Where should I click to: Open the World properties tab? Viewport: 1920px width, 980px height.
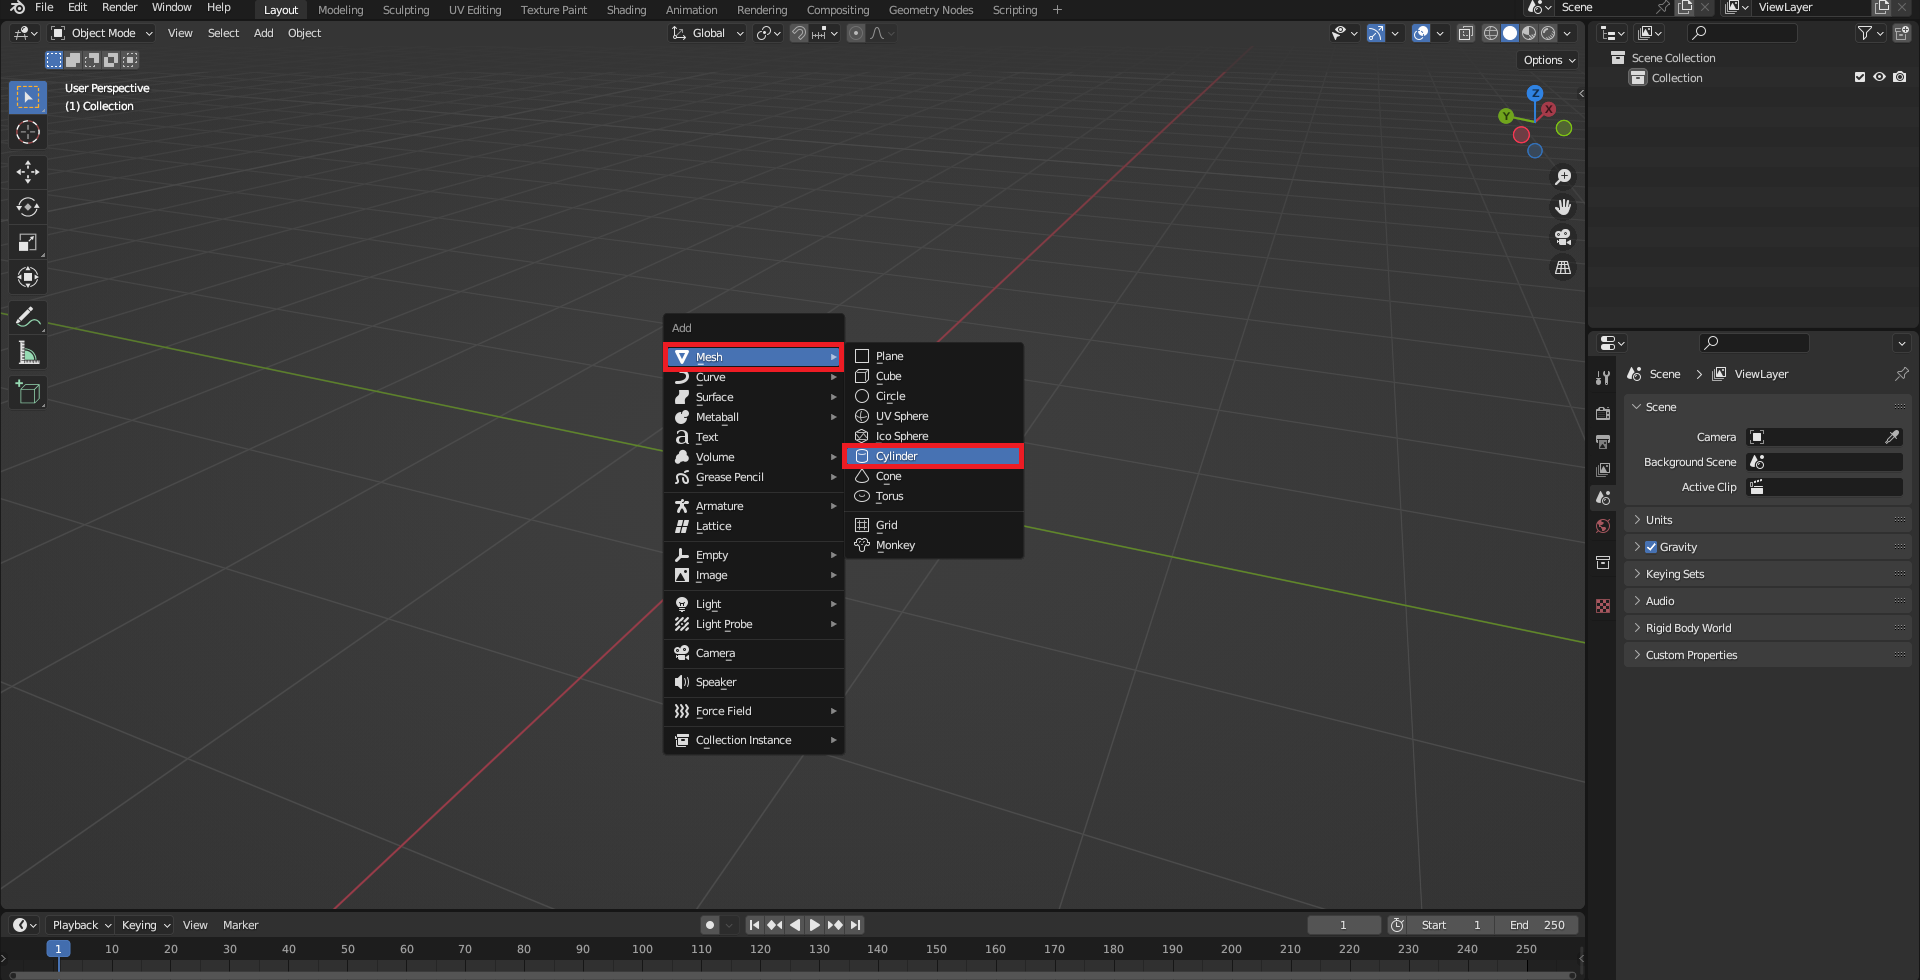[x=1603, y=526]
